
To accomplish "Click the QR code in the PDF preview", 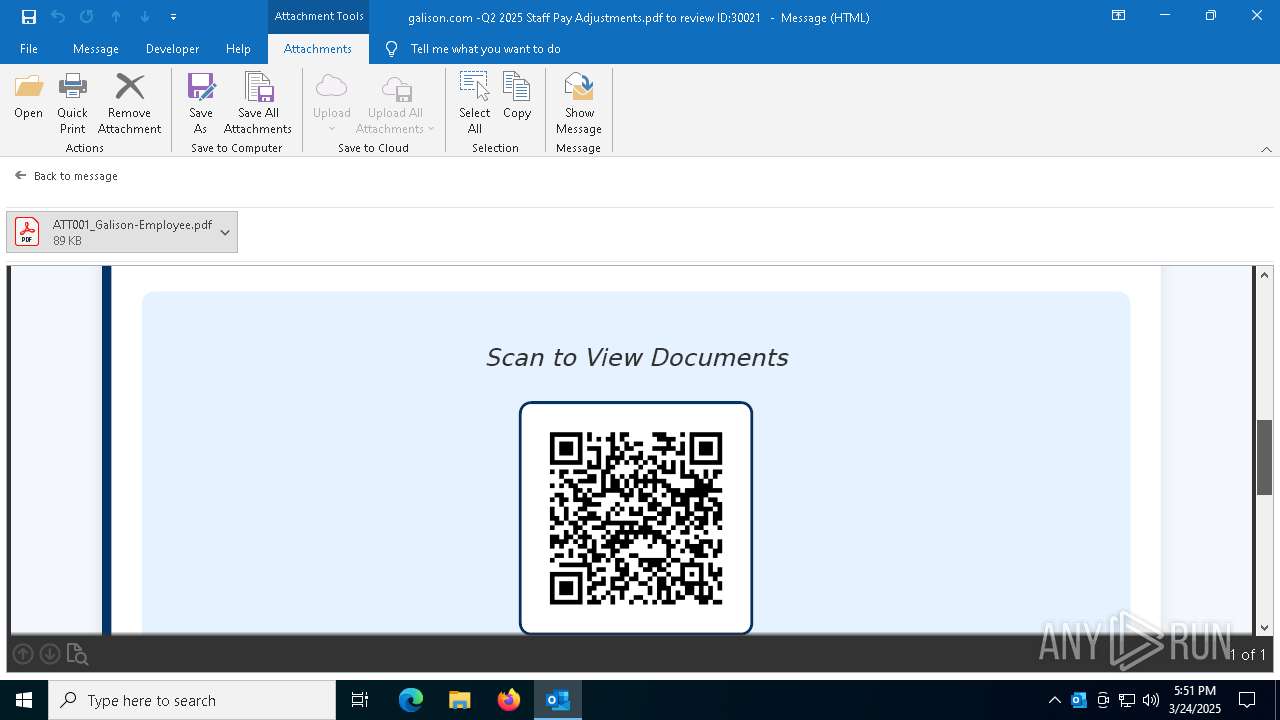I will tap(636, 518).
